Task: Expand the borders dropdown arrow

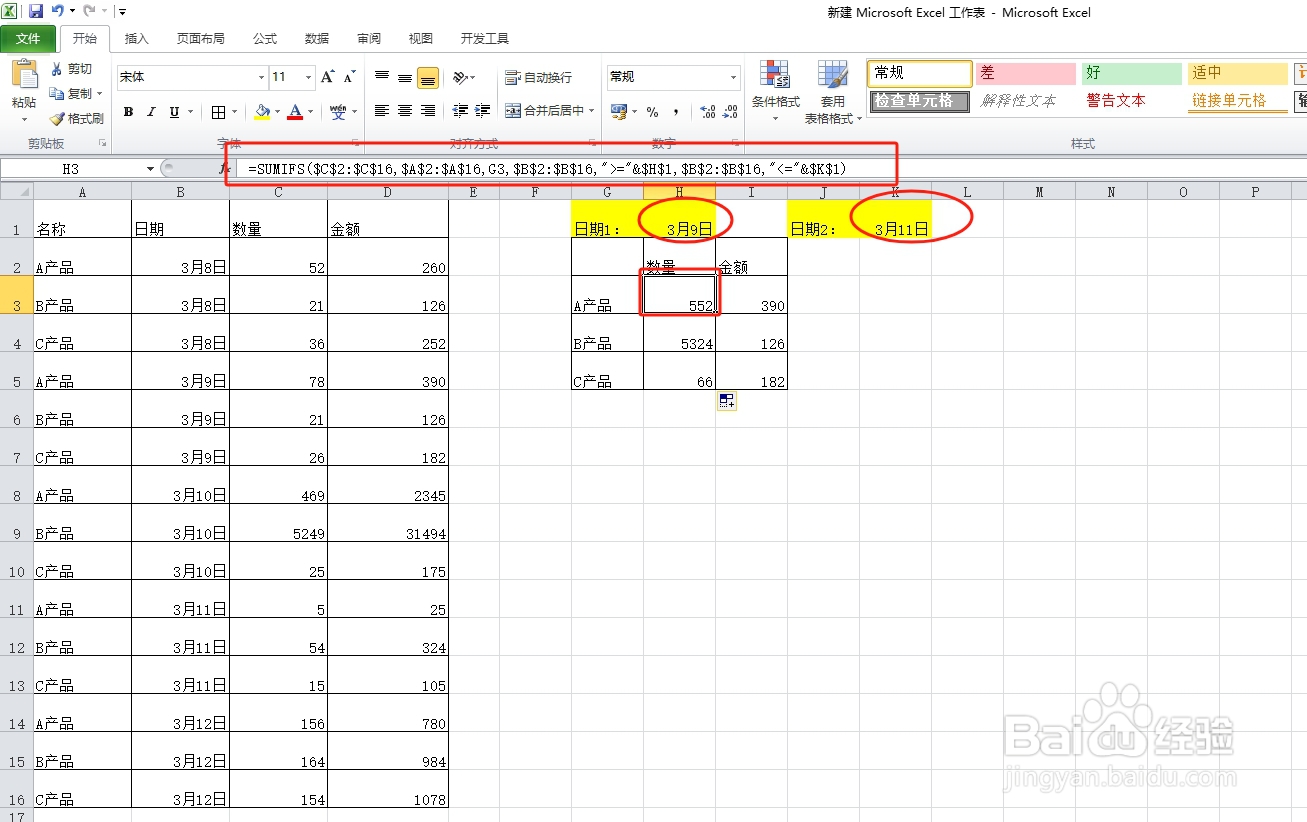Action: [234, 112]
